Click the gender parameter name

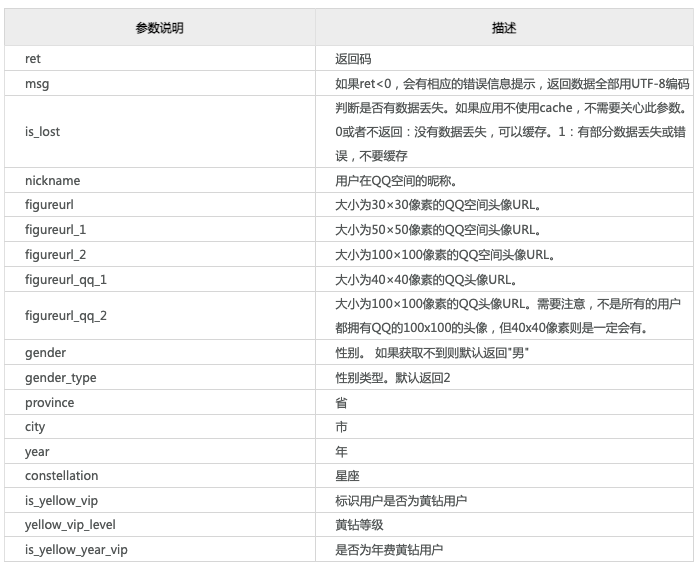46,353
